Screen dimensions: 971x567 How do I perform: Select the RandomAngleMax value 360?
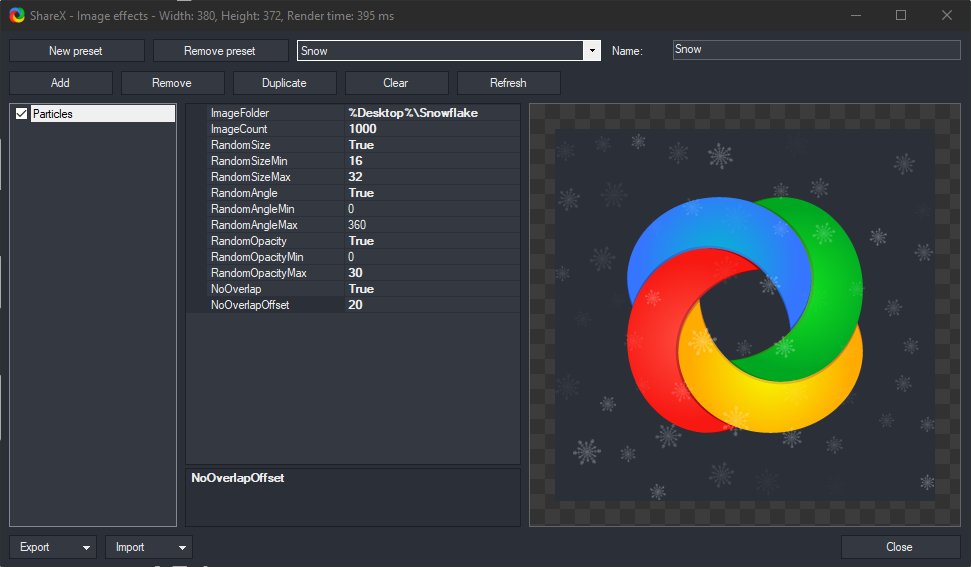(x=432, y=225)
